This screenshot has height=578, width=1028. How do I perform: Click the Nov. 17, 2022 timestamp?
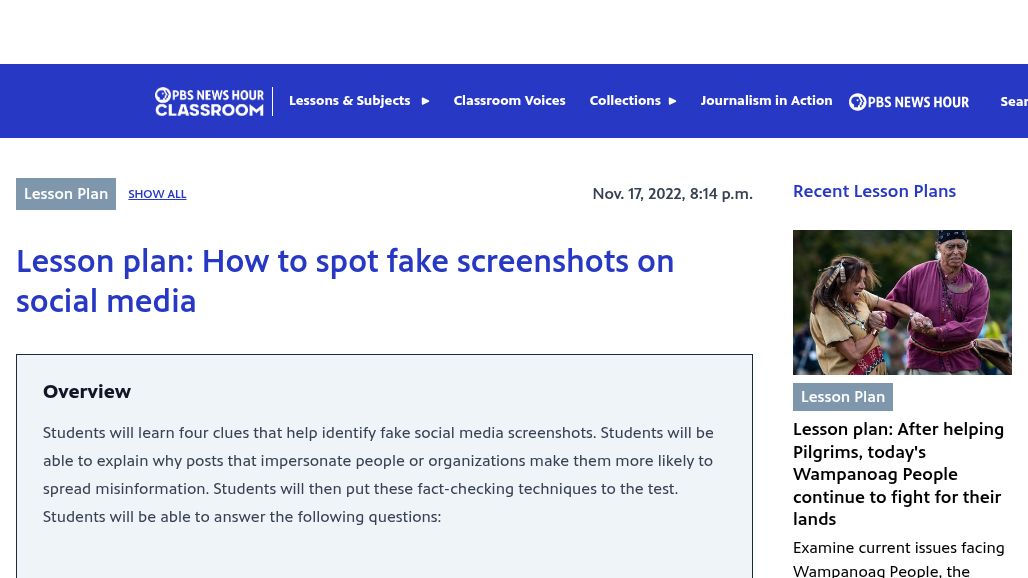(x=672, y=194)
